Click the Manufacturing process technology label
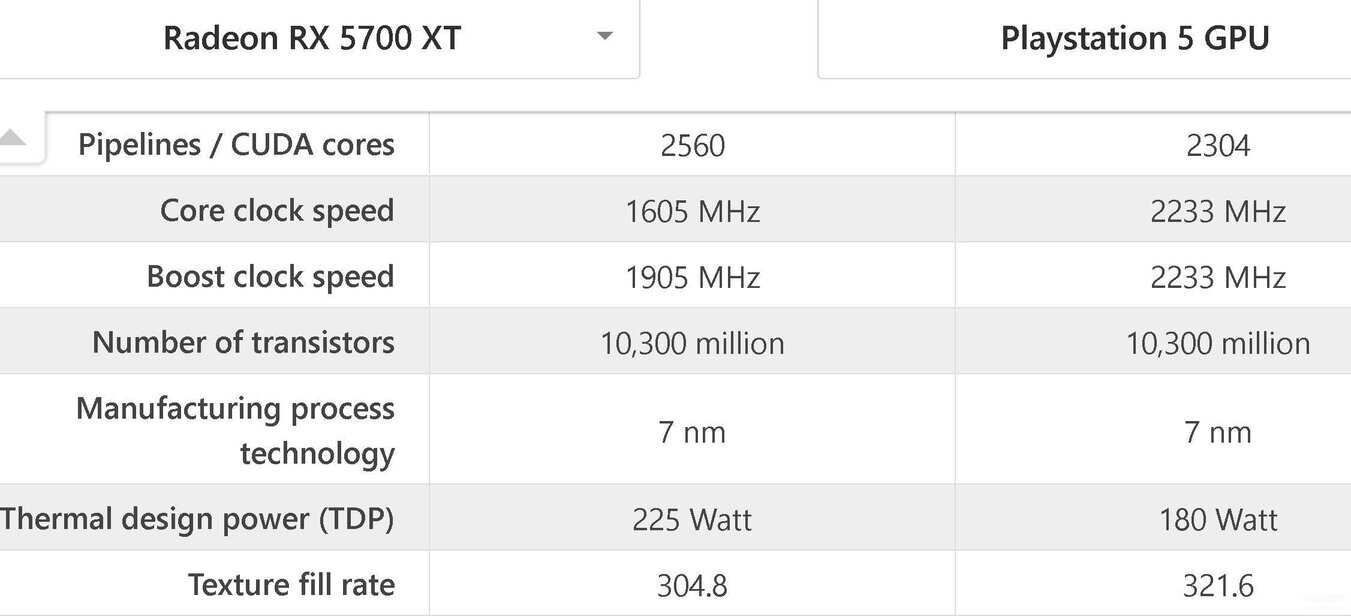 235,431
